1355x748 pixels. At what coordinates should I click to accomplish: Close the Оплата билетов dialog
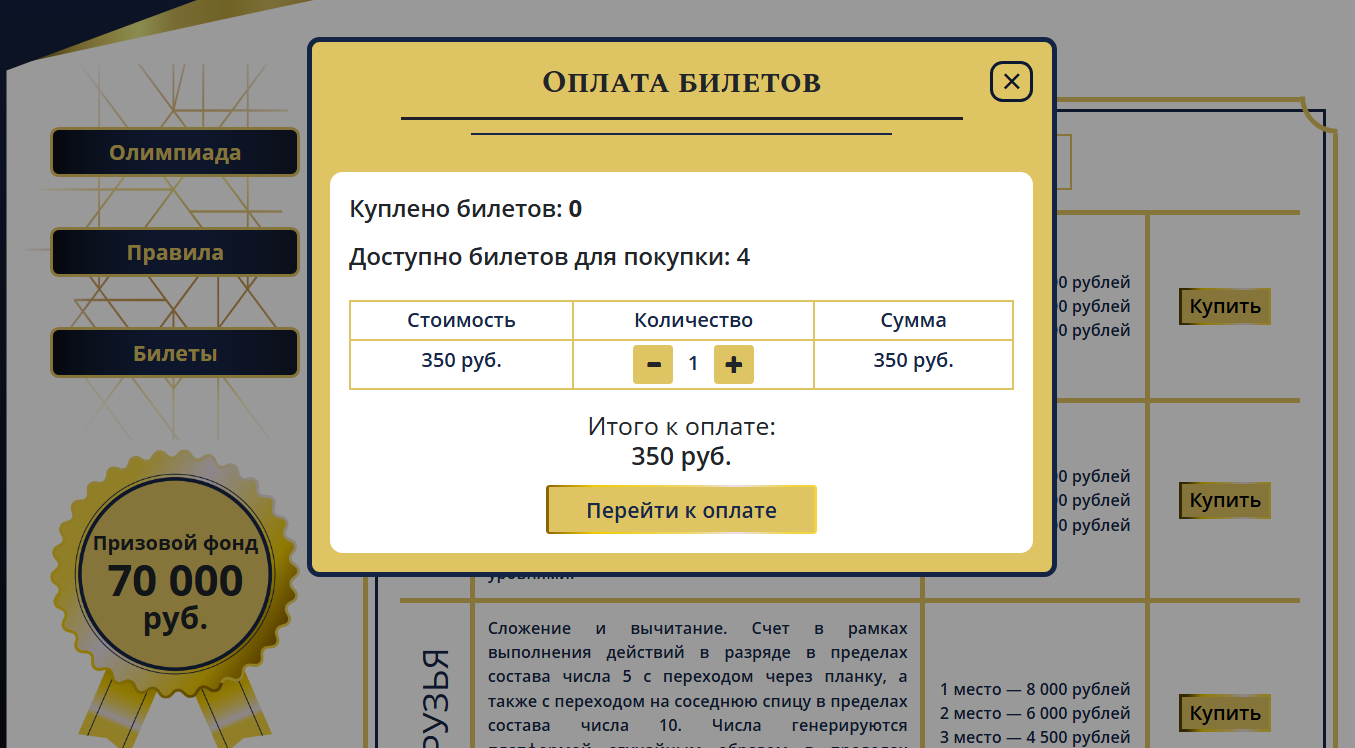(1011, 82)
